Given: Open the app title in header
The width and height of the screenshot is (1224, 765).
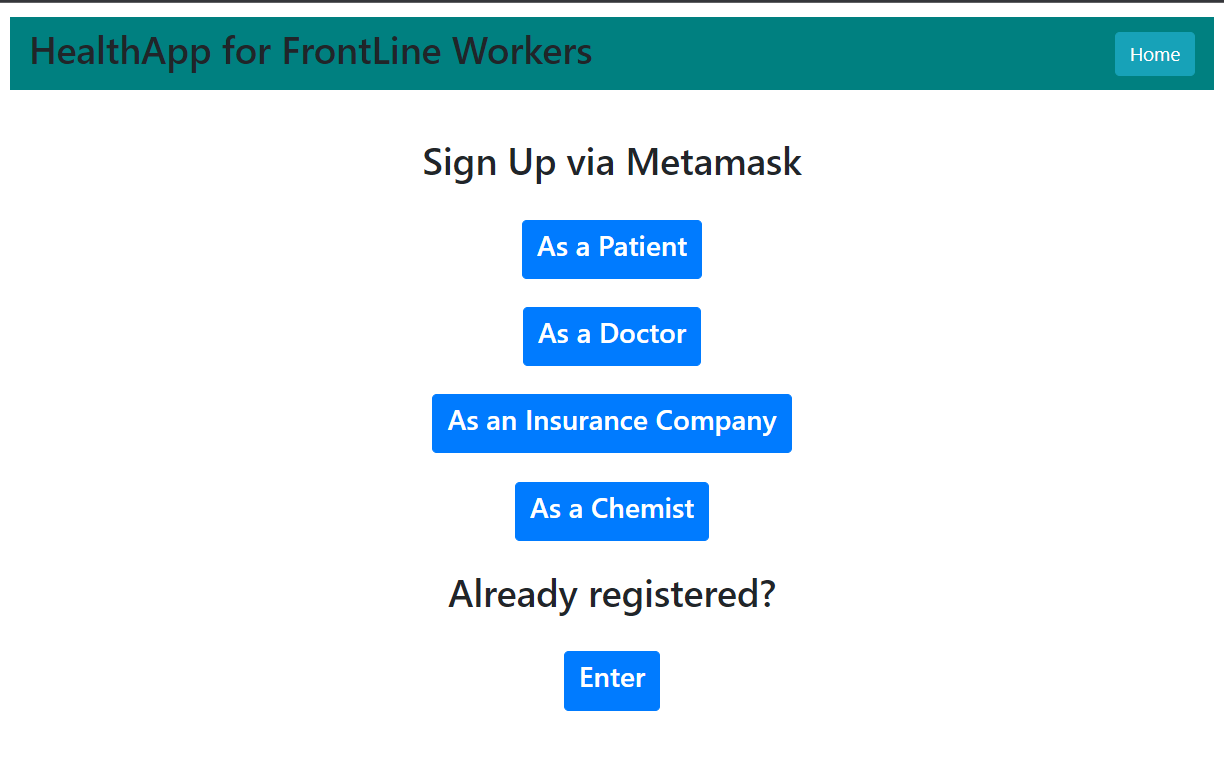Looking at the screenshot, I should (x=311, y=52).
